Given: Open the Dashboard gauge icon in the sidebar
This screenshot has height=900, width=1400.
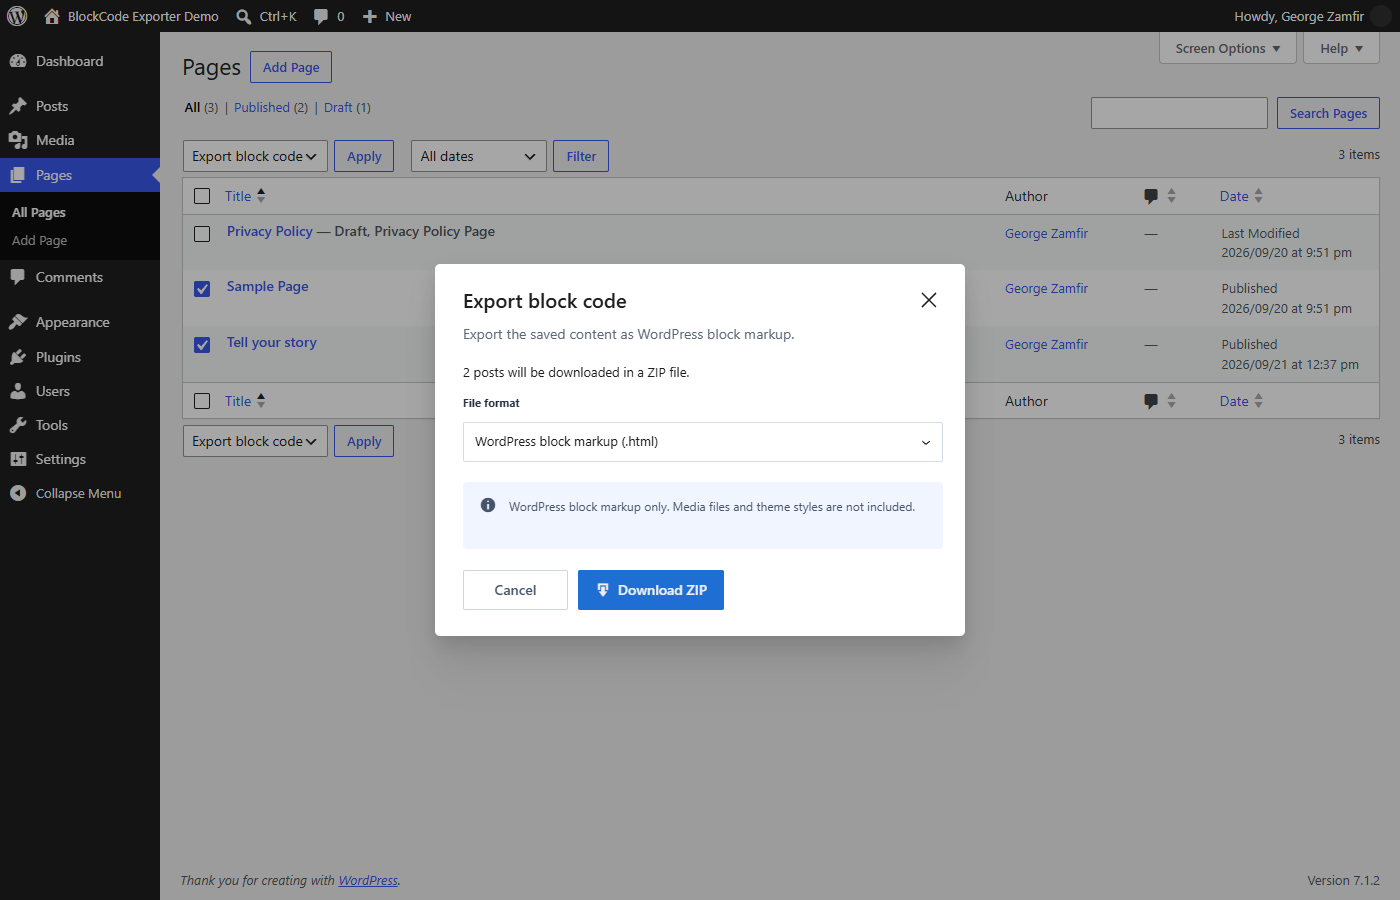Looking at the screenshot, I should coord(18,61).
